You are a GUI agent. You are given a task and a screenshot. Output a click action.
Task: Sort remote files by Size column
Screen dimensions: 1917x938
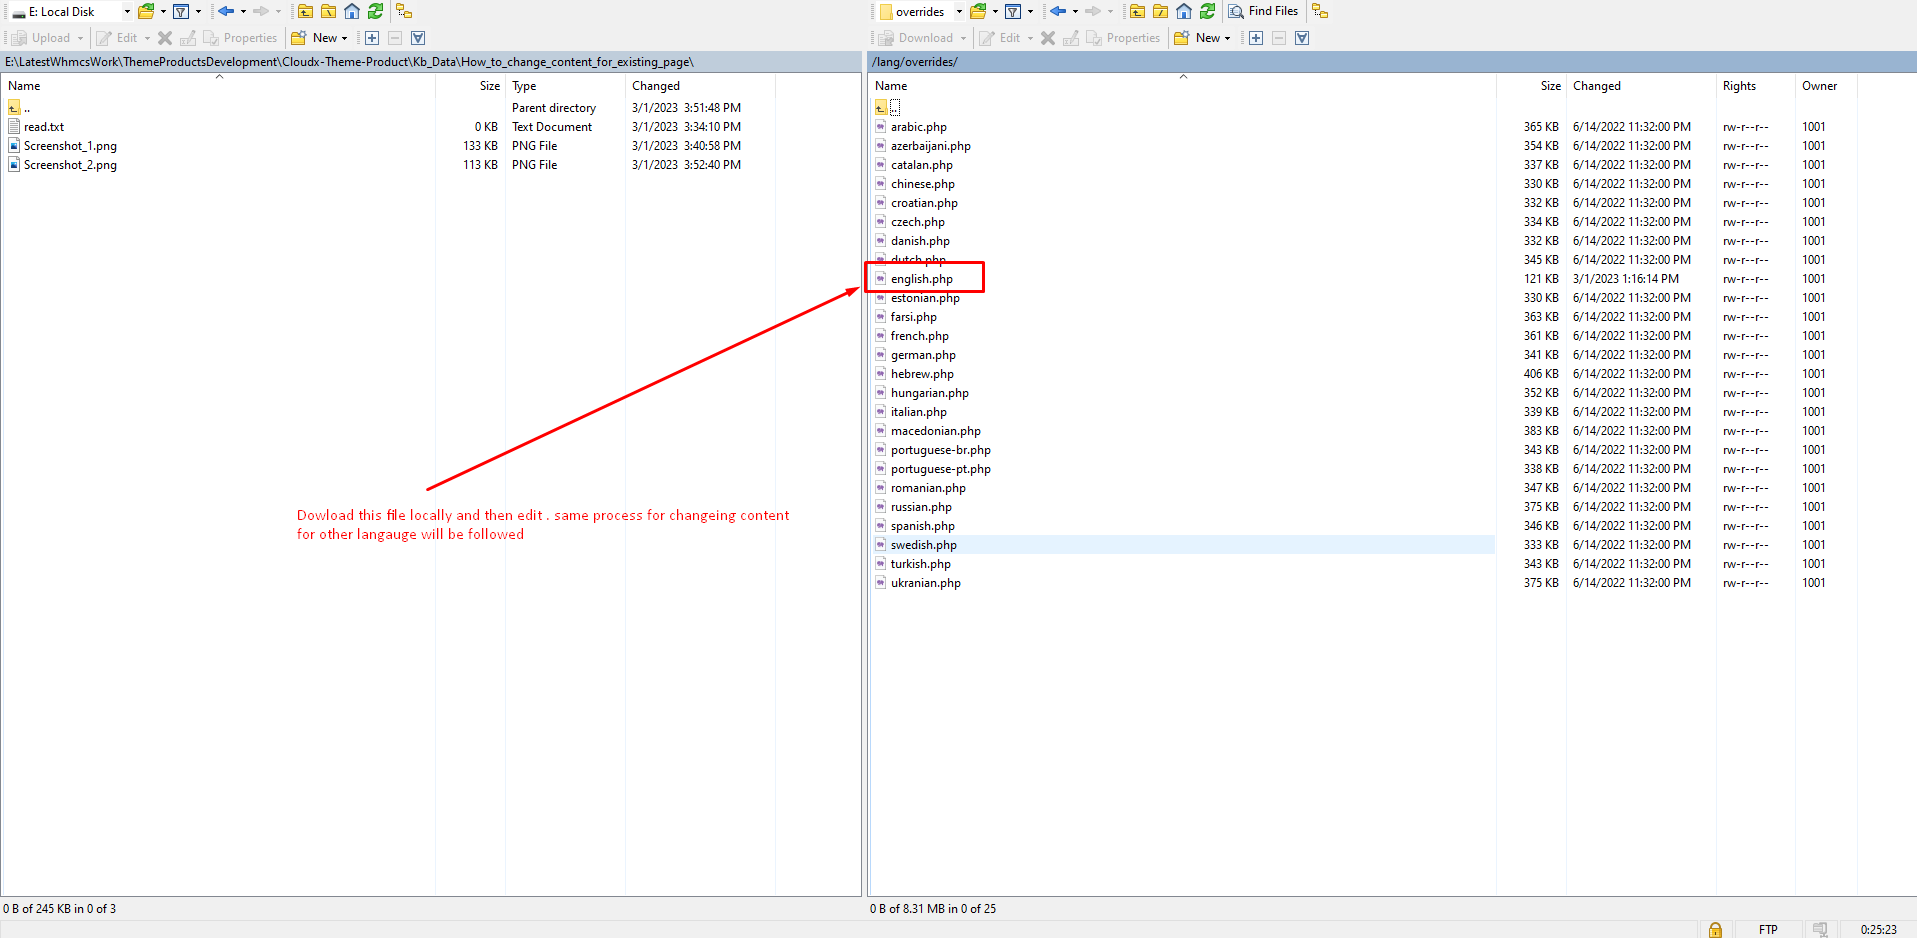tap(1550, 86)
